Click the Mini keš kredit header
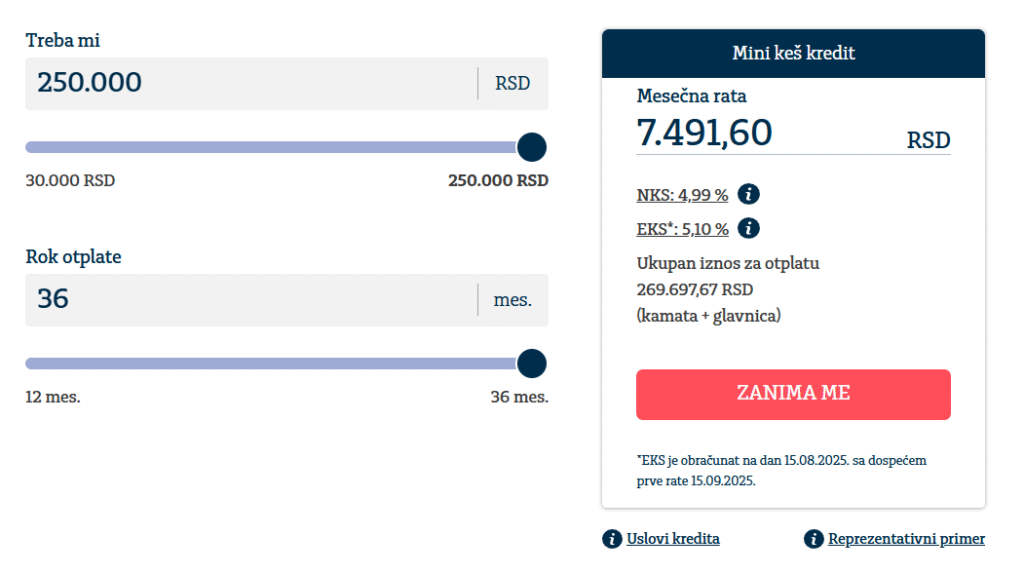1024x575 pixels. [x=793, y=53]
